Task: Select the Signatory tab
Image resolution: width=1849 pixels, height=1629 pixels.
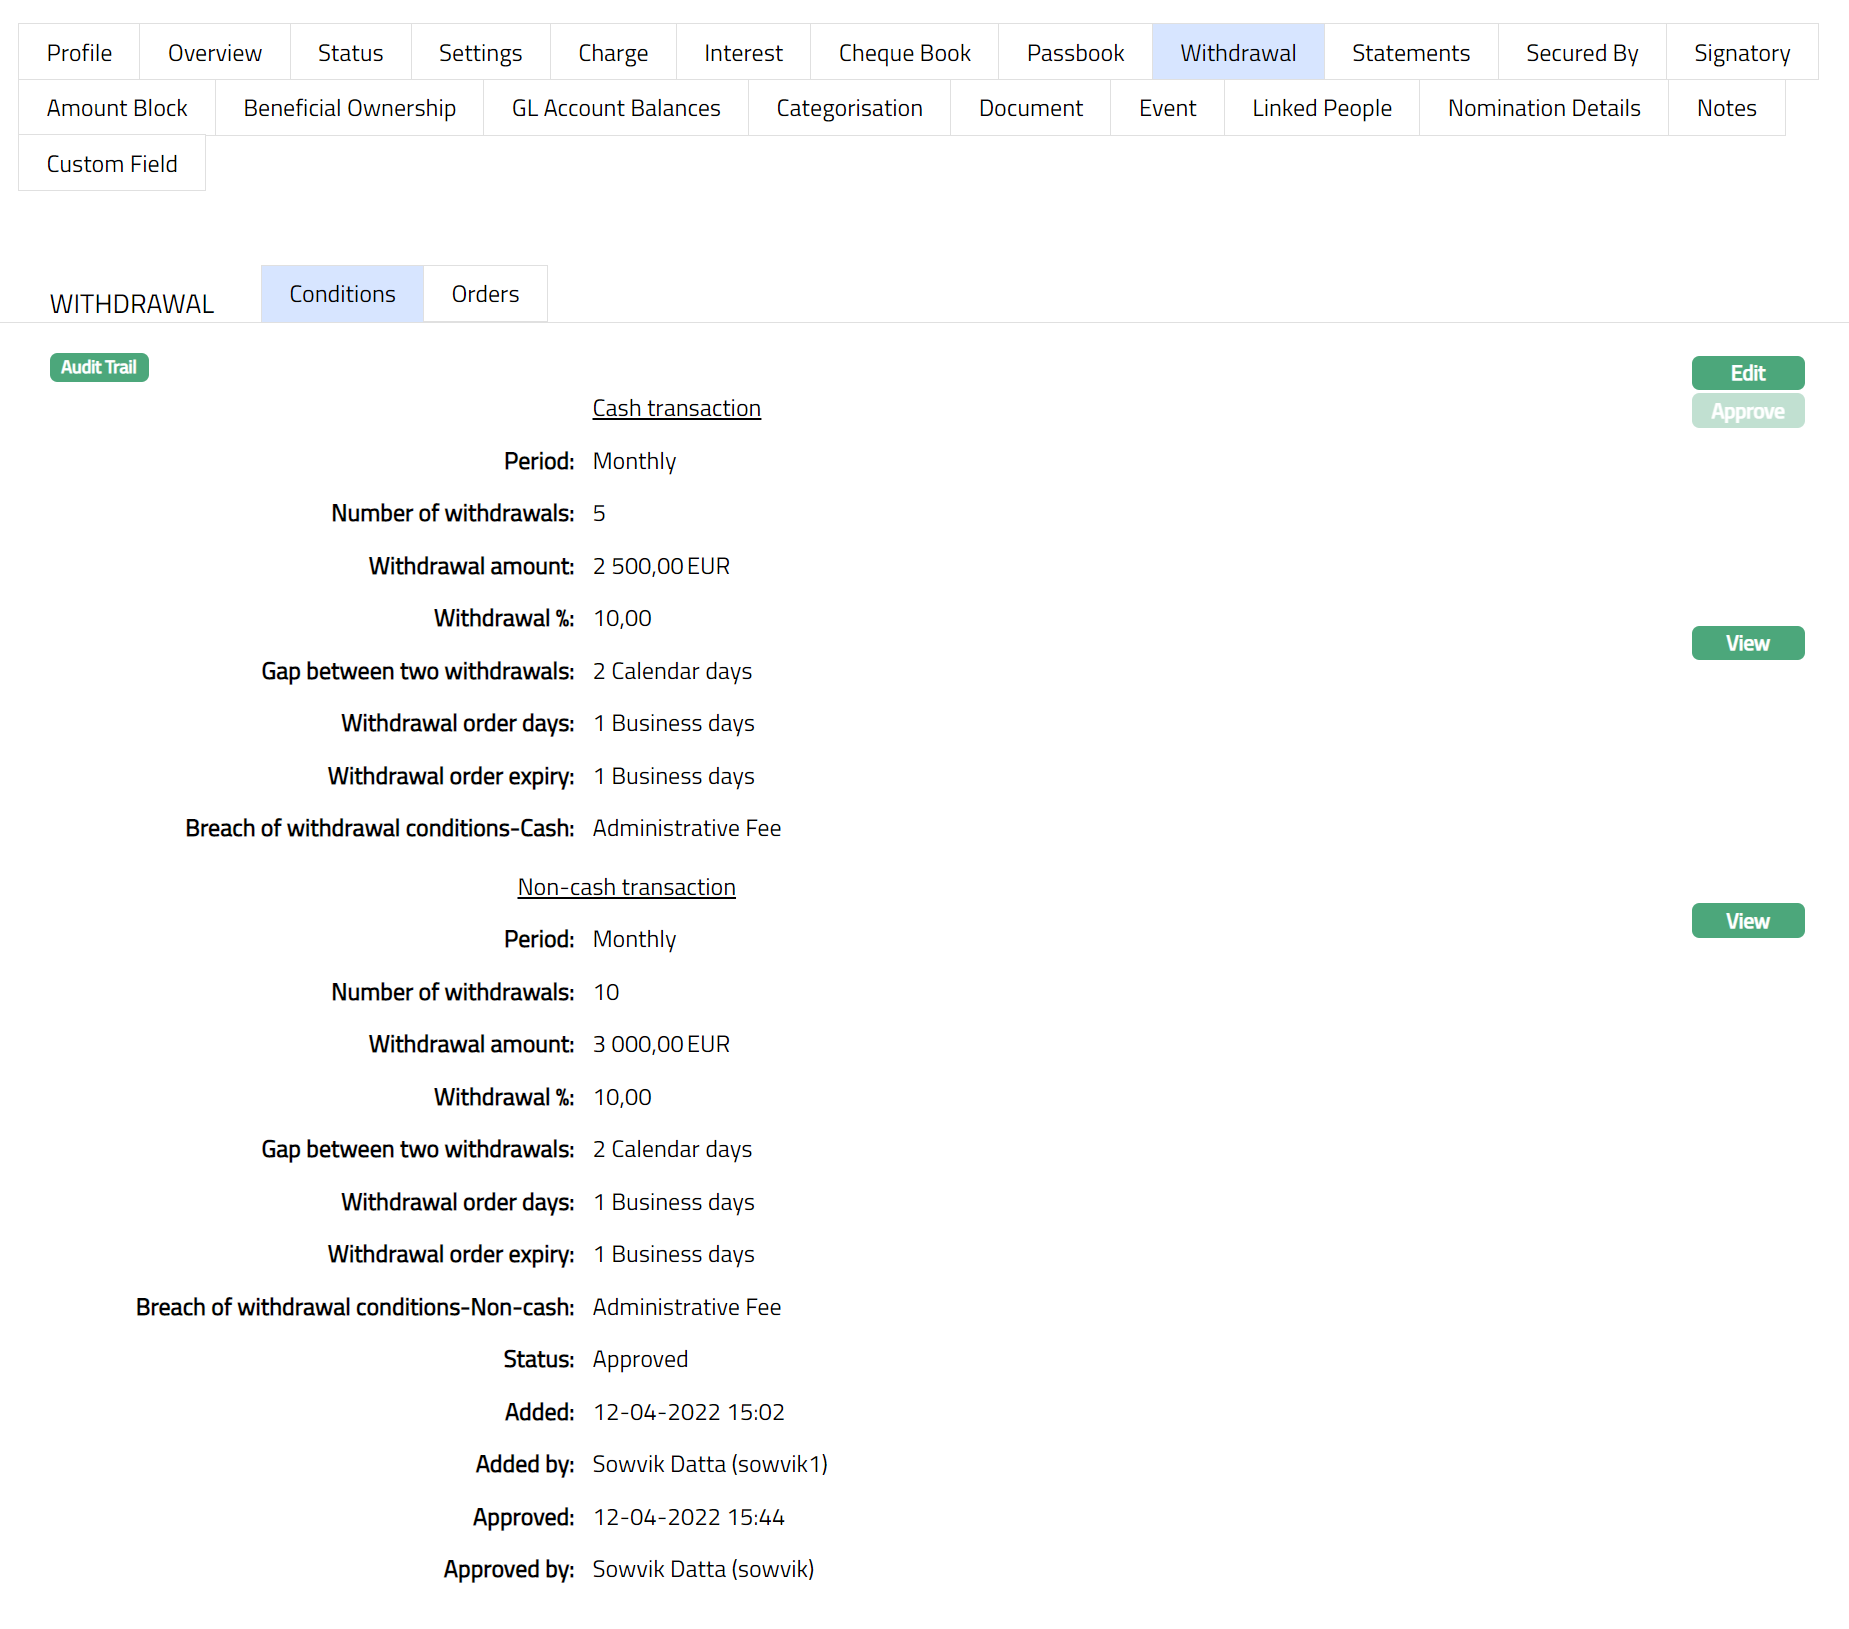Action: click(1741, 53)
